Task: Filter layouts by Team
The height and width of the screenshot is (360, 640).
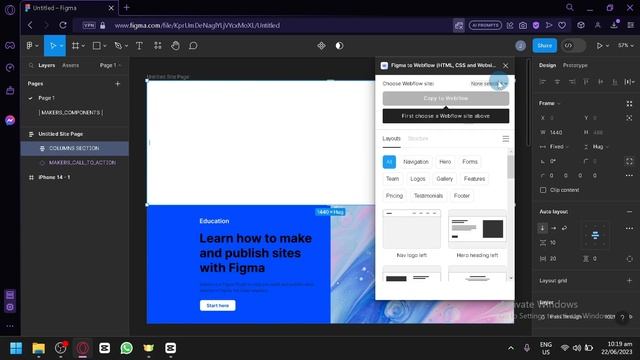Action: (393, 179)
